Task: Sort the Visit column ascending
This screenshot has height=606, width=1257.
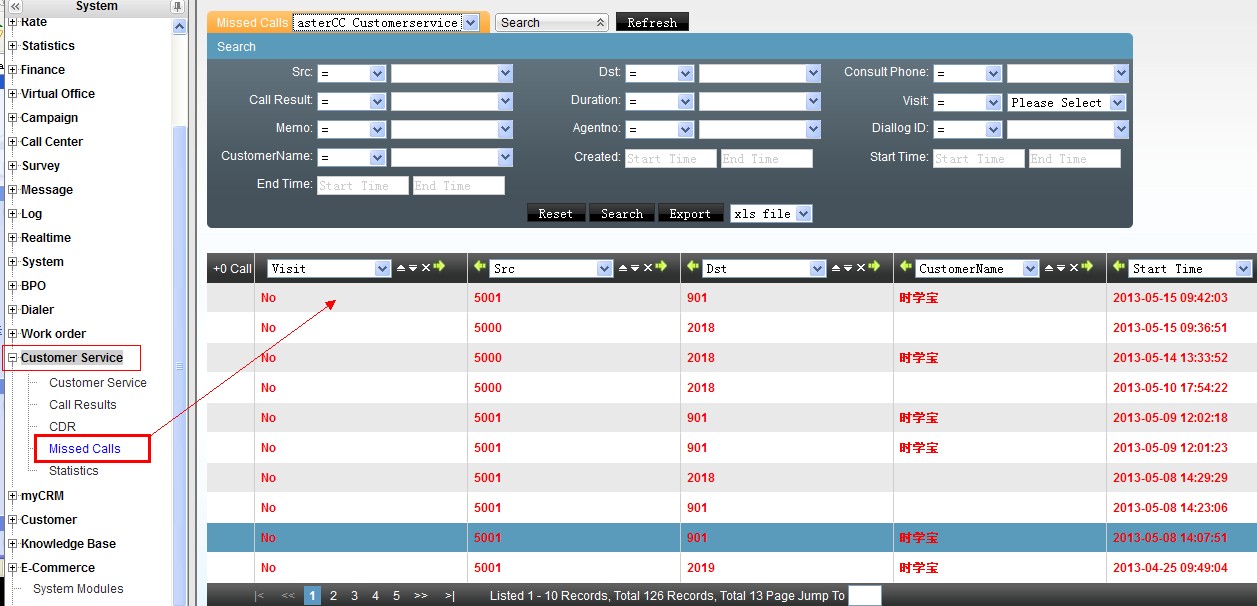Action: [x=401, y=268]
